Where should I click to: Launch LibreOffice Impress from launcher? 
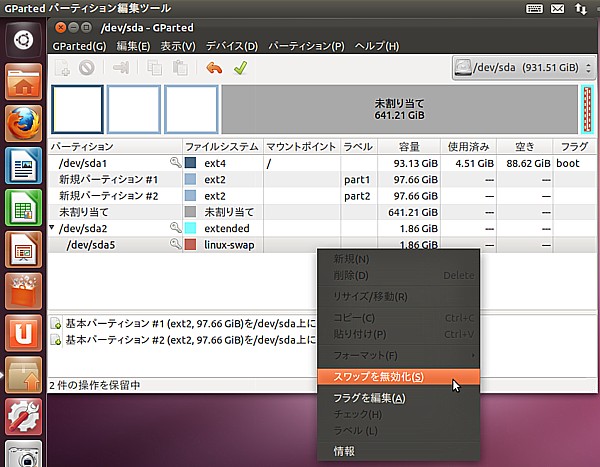pos(23,250)
